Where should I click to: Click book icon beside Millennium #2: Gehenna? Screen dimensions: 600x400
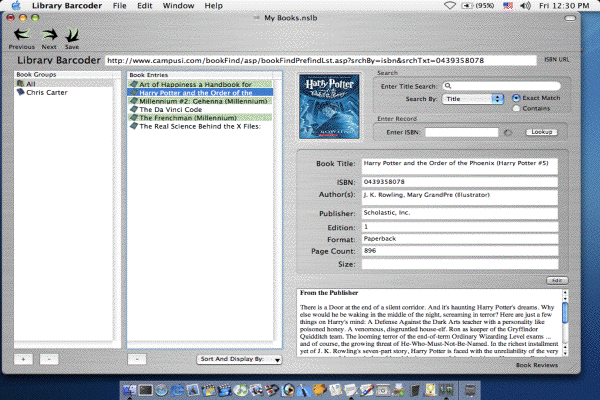[134, 101]
